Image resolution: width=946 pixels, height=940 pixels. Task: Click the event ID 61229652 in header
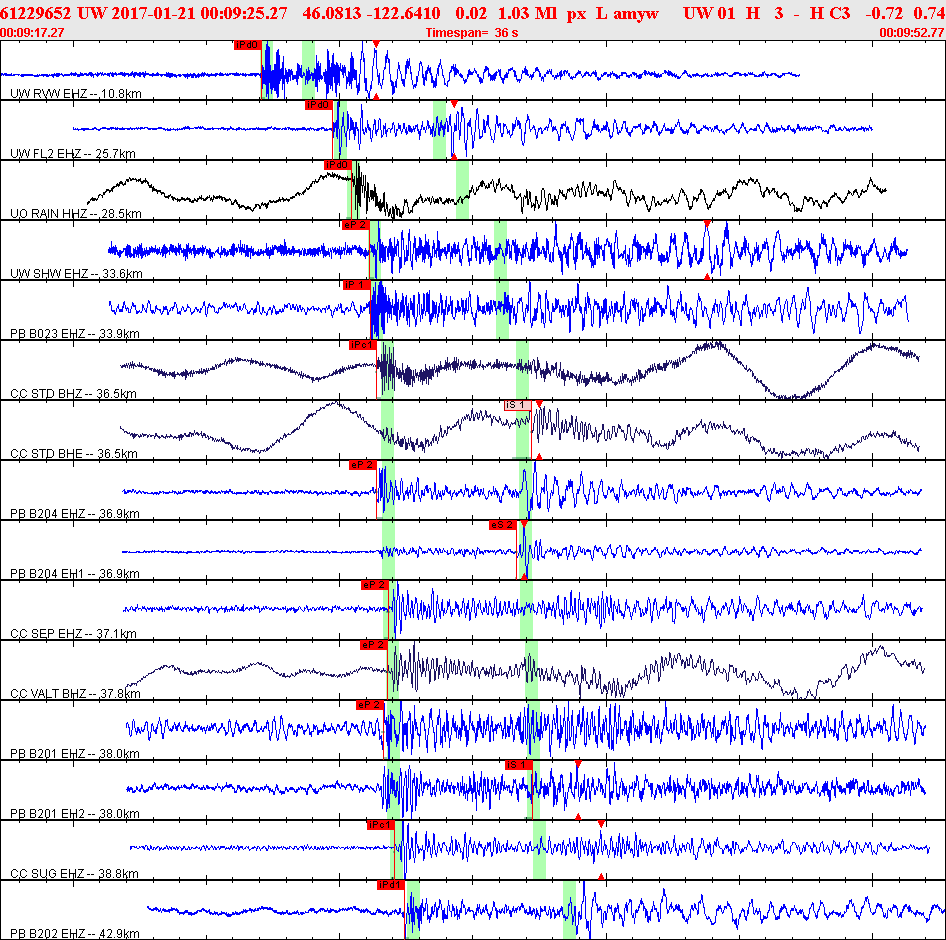pyautogui.click(x=36, y=13)
